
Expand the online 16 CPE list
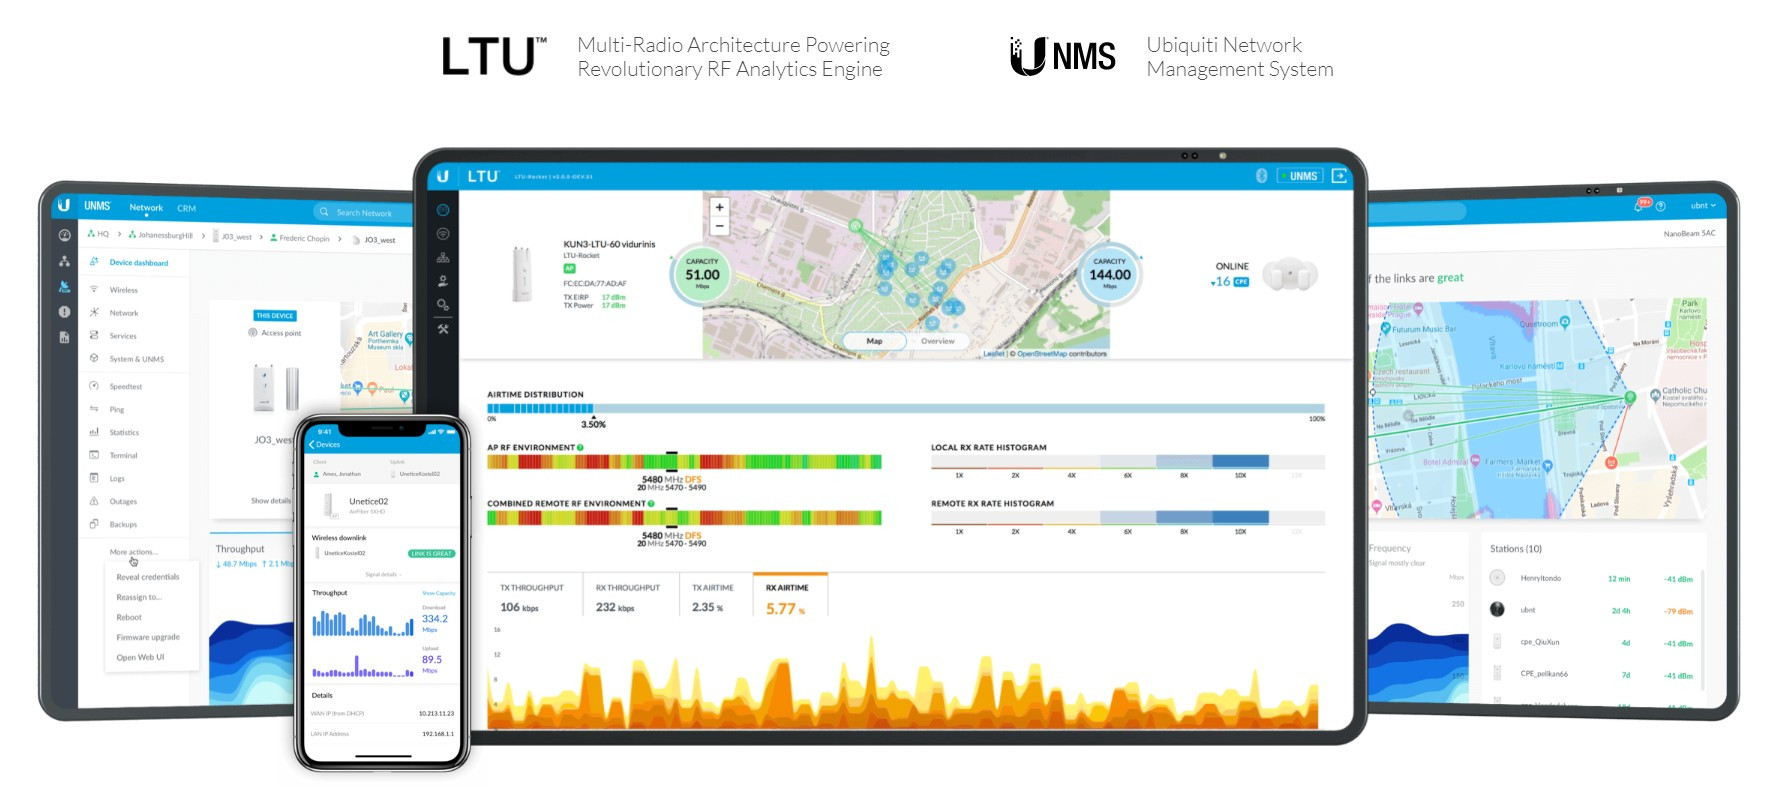pos(1230,282)
